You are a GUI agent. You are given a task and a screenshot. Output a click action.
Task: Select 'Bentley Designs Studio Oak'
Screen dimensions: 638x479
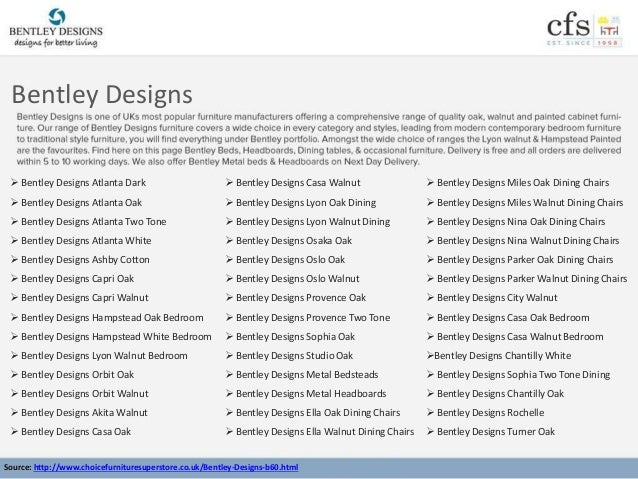click(294, 356)
